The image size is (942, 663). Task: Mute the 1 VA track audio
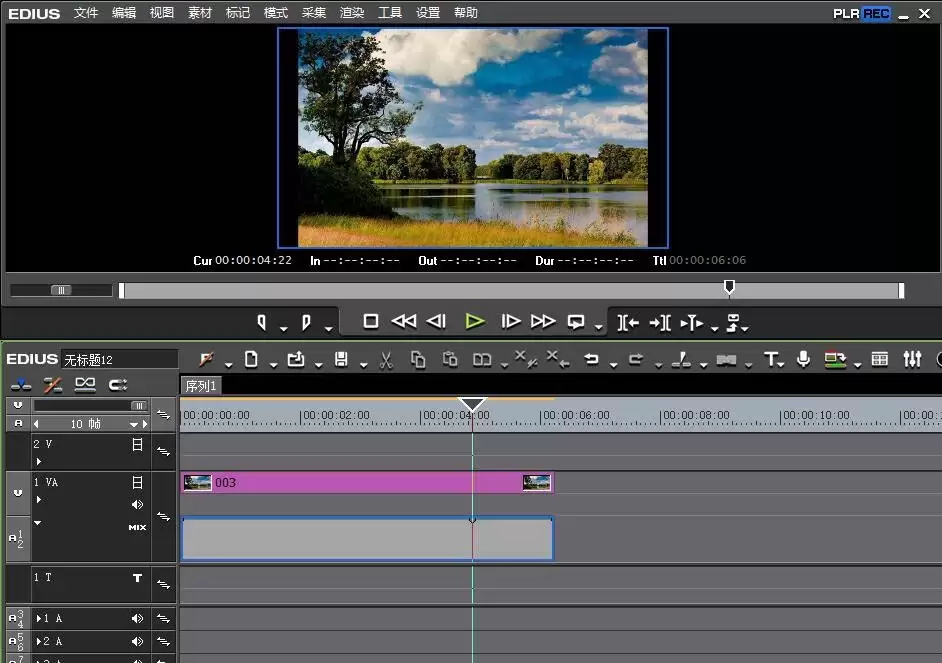pos(137,504)
